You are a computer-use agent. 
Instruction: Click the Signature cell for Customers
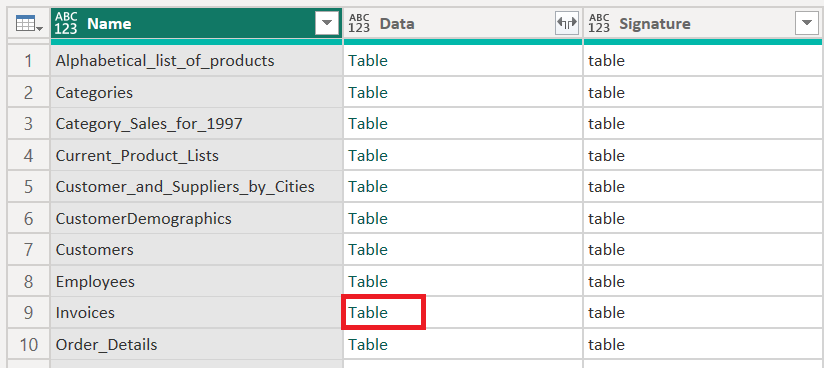coord(703,250)
